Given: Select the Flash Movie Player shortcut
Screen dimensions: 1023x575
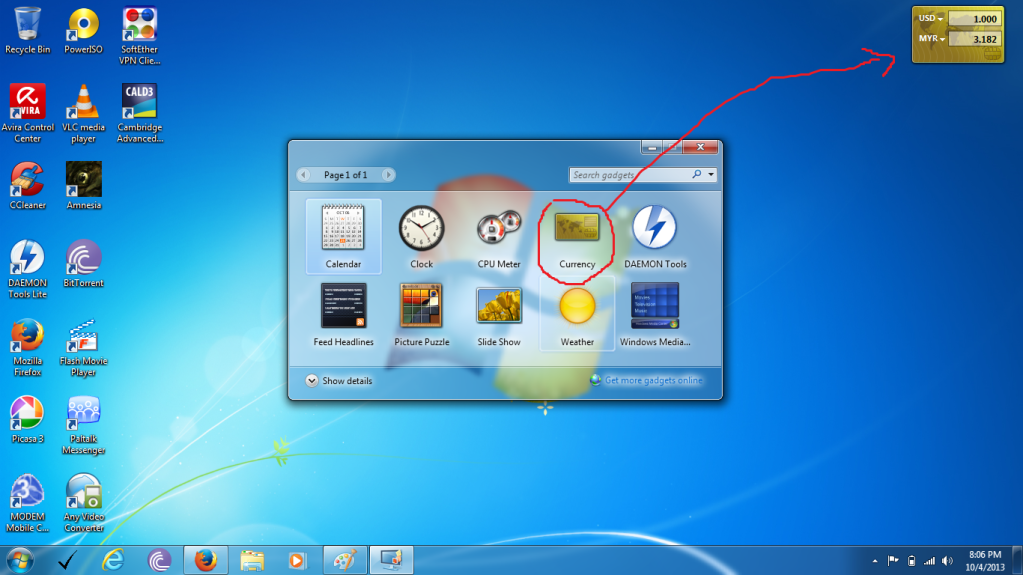Looking at the screenshot, I should (84, 347).
